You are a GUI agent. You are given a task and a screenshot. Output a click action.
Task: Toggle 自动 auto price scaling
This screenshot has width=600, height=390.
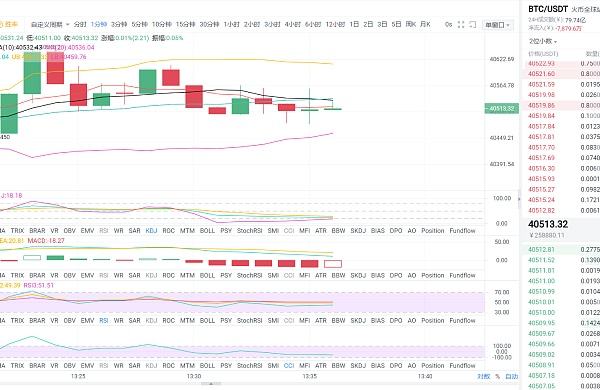(512, 377)
